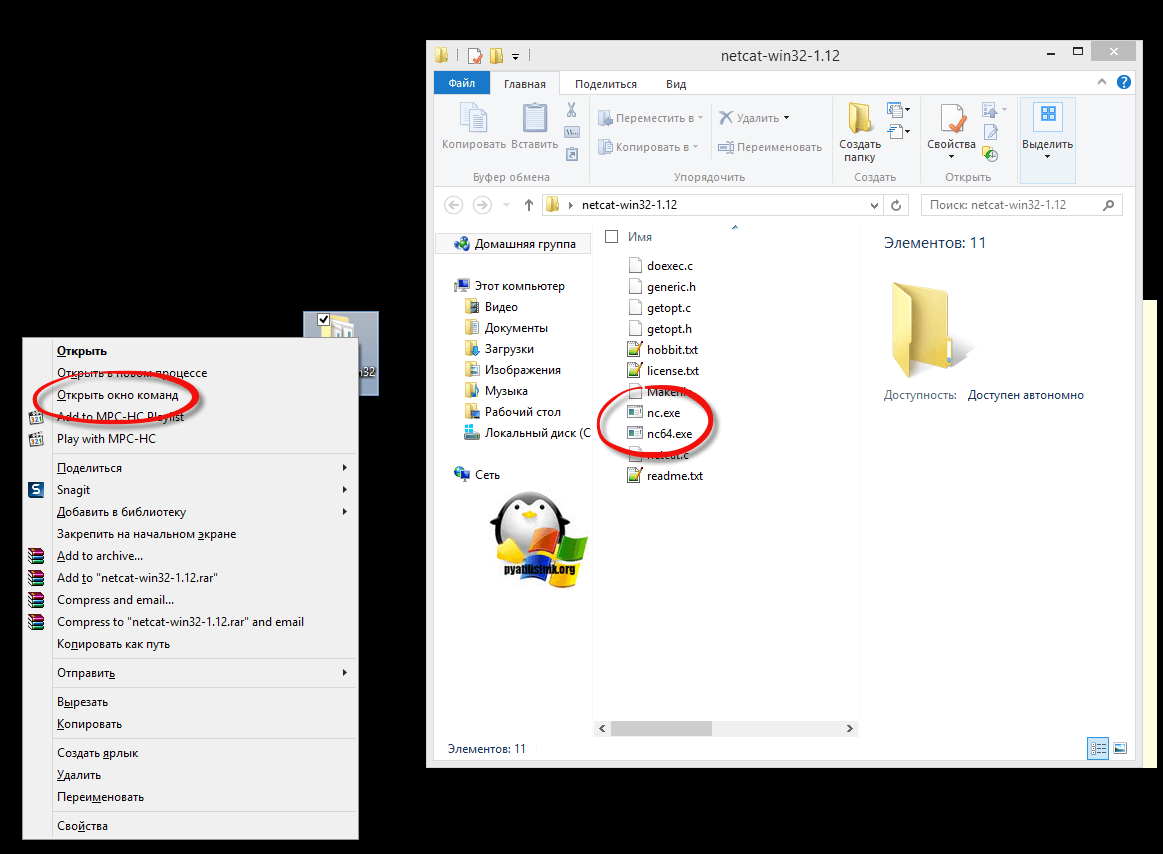Click the Свойства (Properties) checkmark icon
1163x854 pixels.
(x=952, y=118)
